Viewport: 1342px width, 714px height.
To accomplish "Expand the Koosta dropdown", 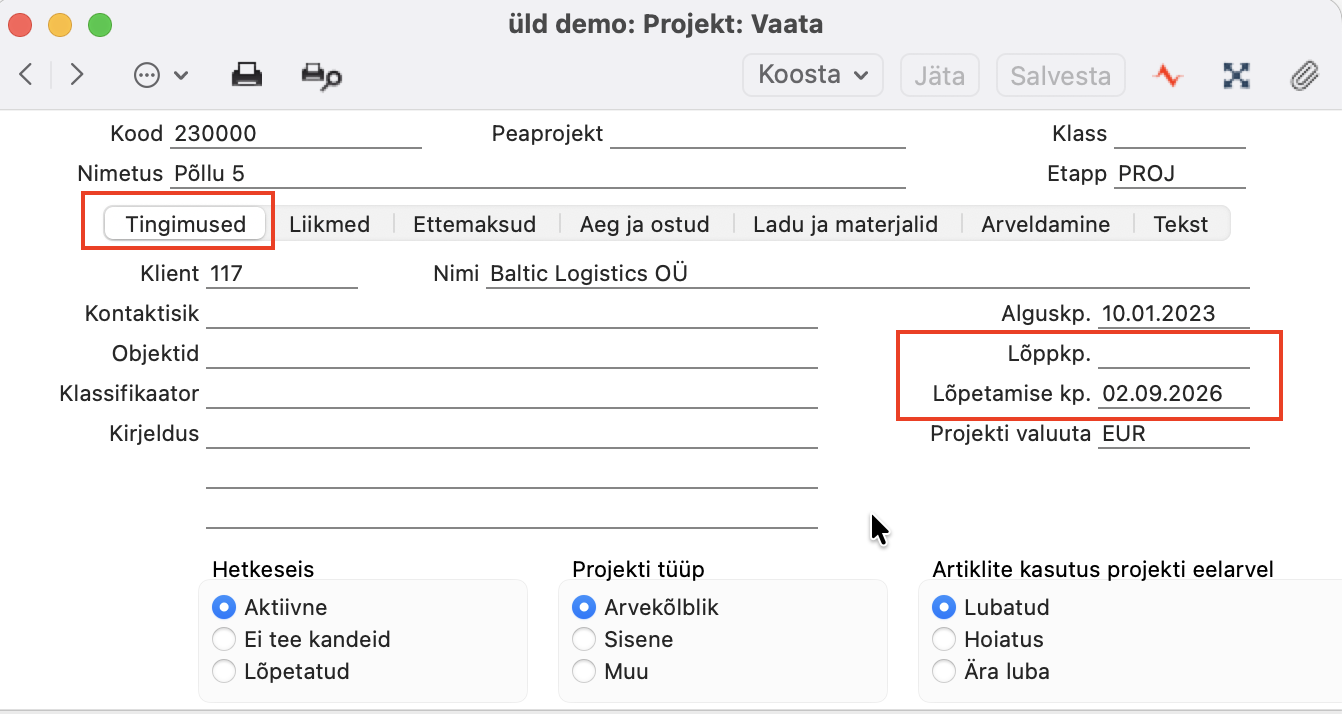I will (813, 75).
